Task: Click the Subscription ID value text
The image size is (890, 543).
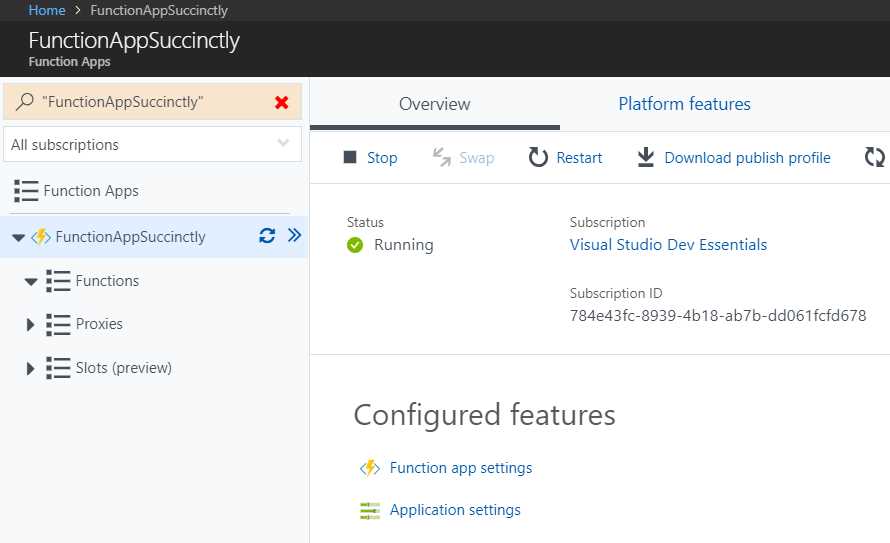Action: 718,315
